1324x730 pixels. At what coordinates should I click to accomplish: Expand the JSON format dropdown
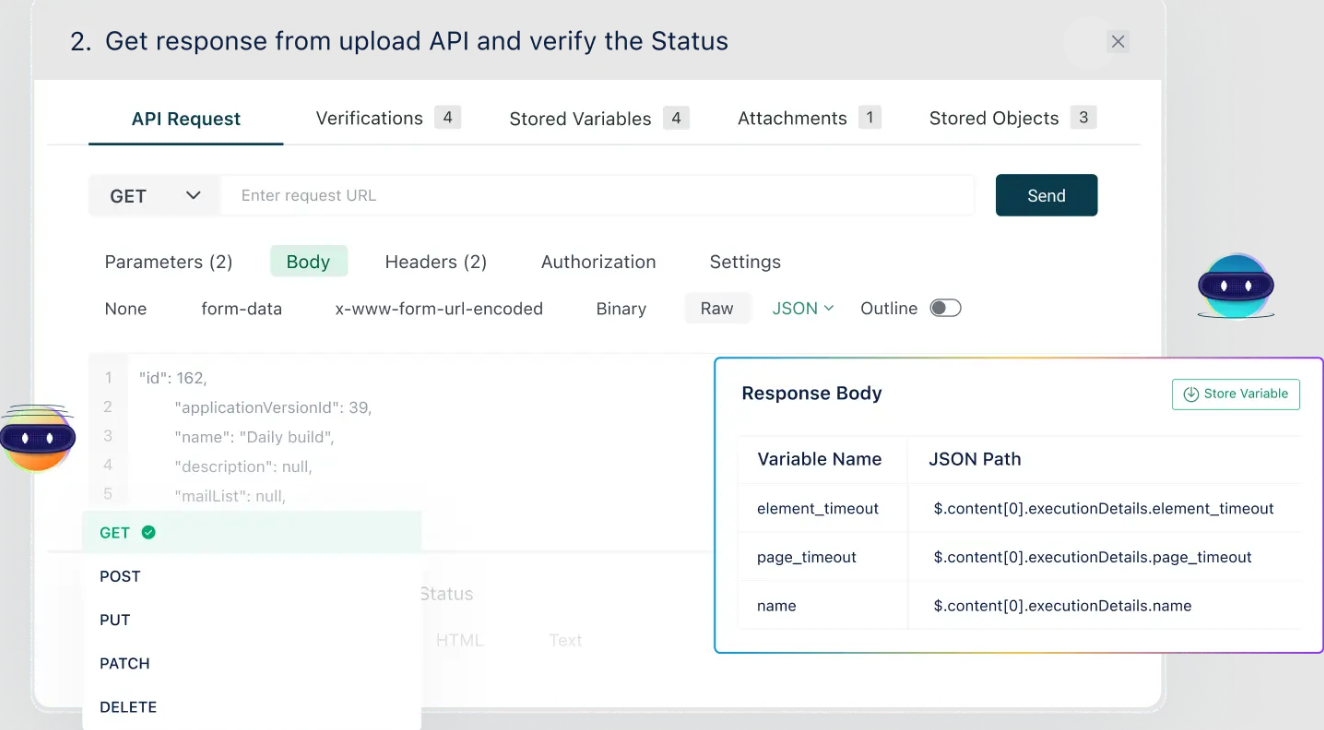point(803,309)
